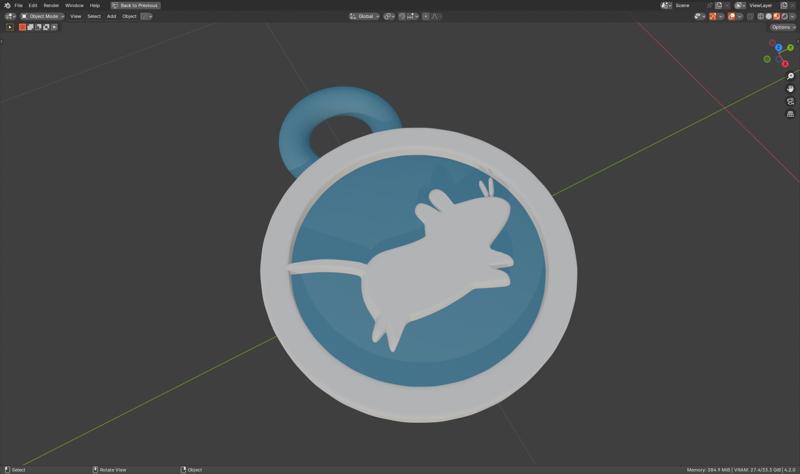Screen dimensions: 800x474
Task: Open the overlays options dropdown arrow
Action: (739, 16)
